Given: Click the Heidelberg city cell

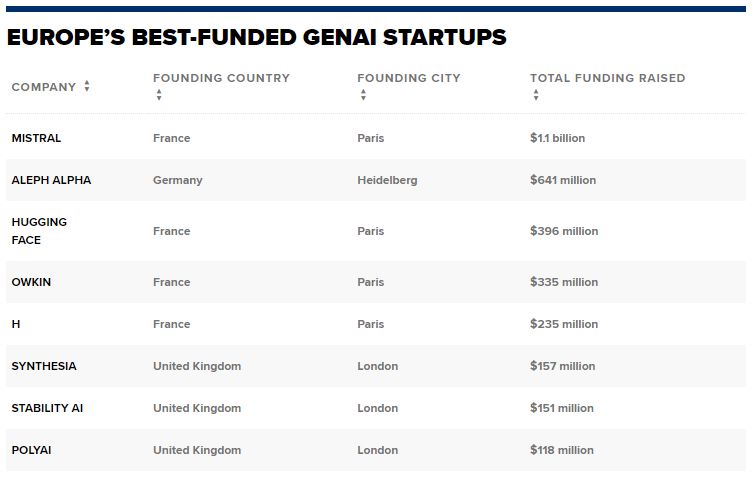Looking at the screenshot, I should [x=387, y=180].
